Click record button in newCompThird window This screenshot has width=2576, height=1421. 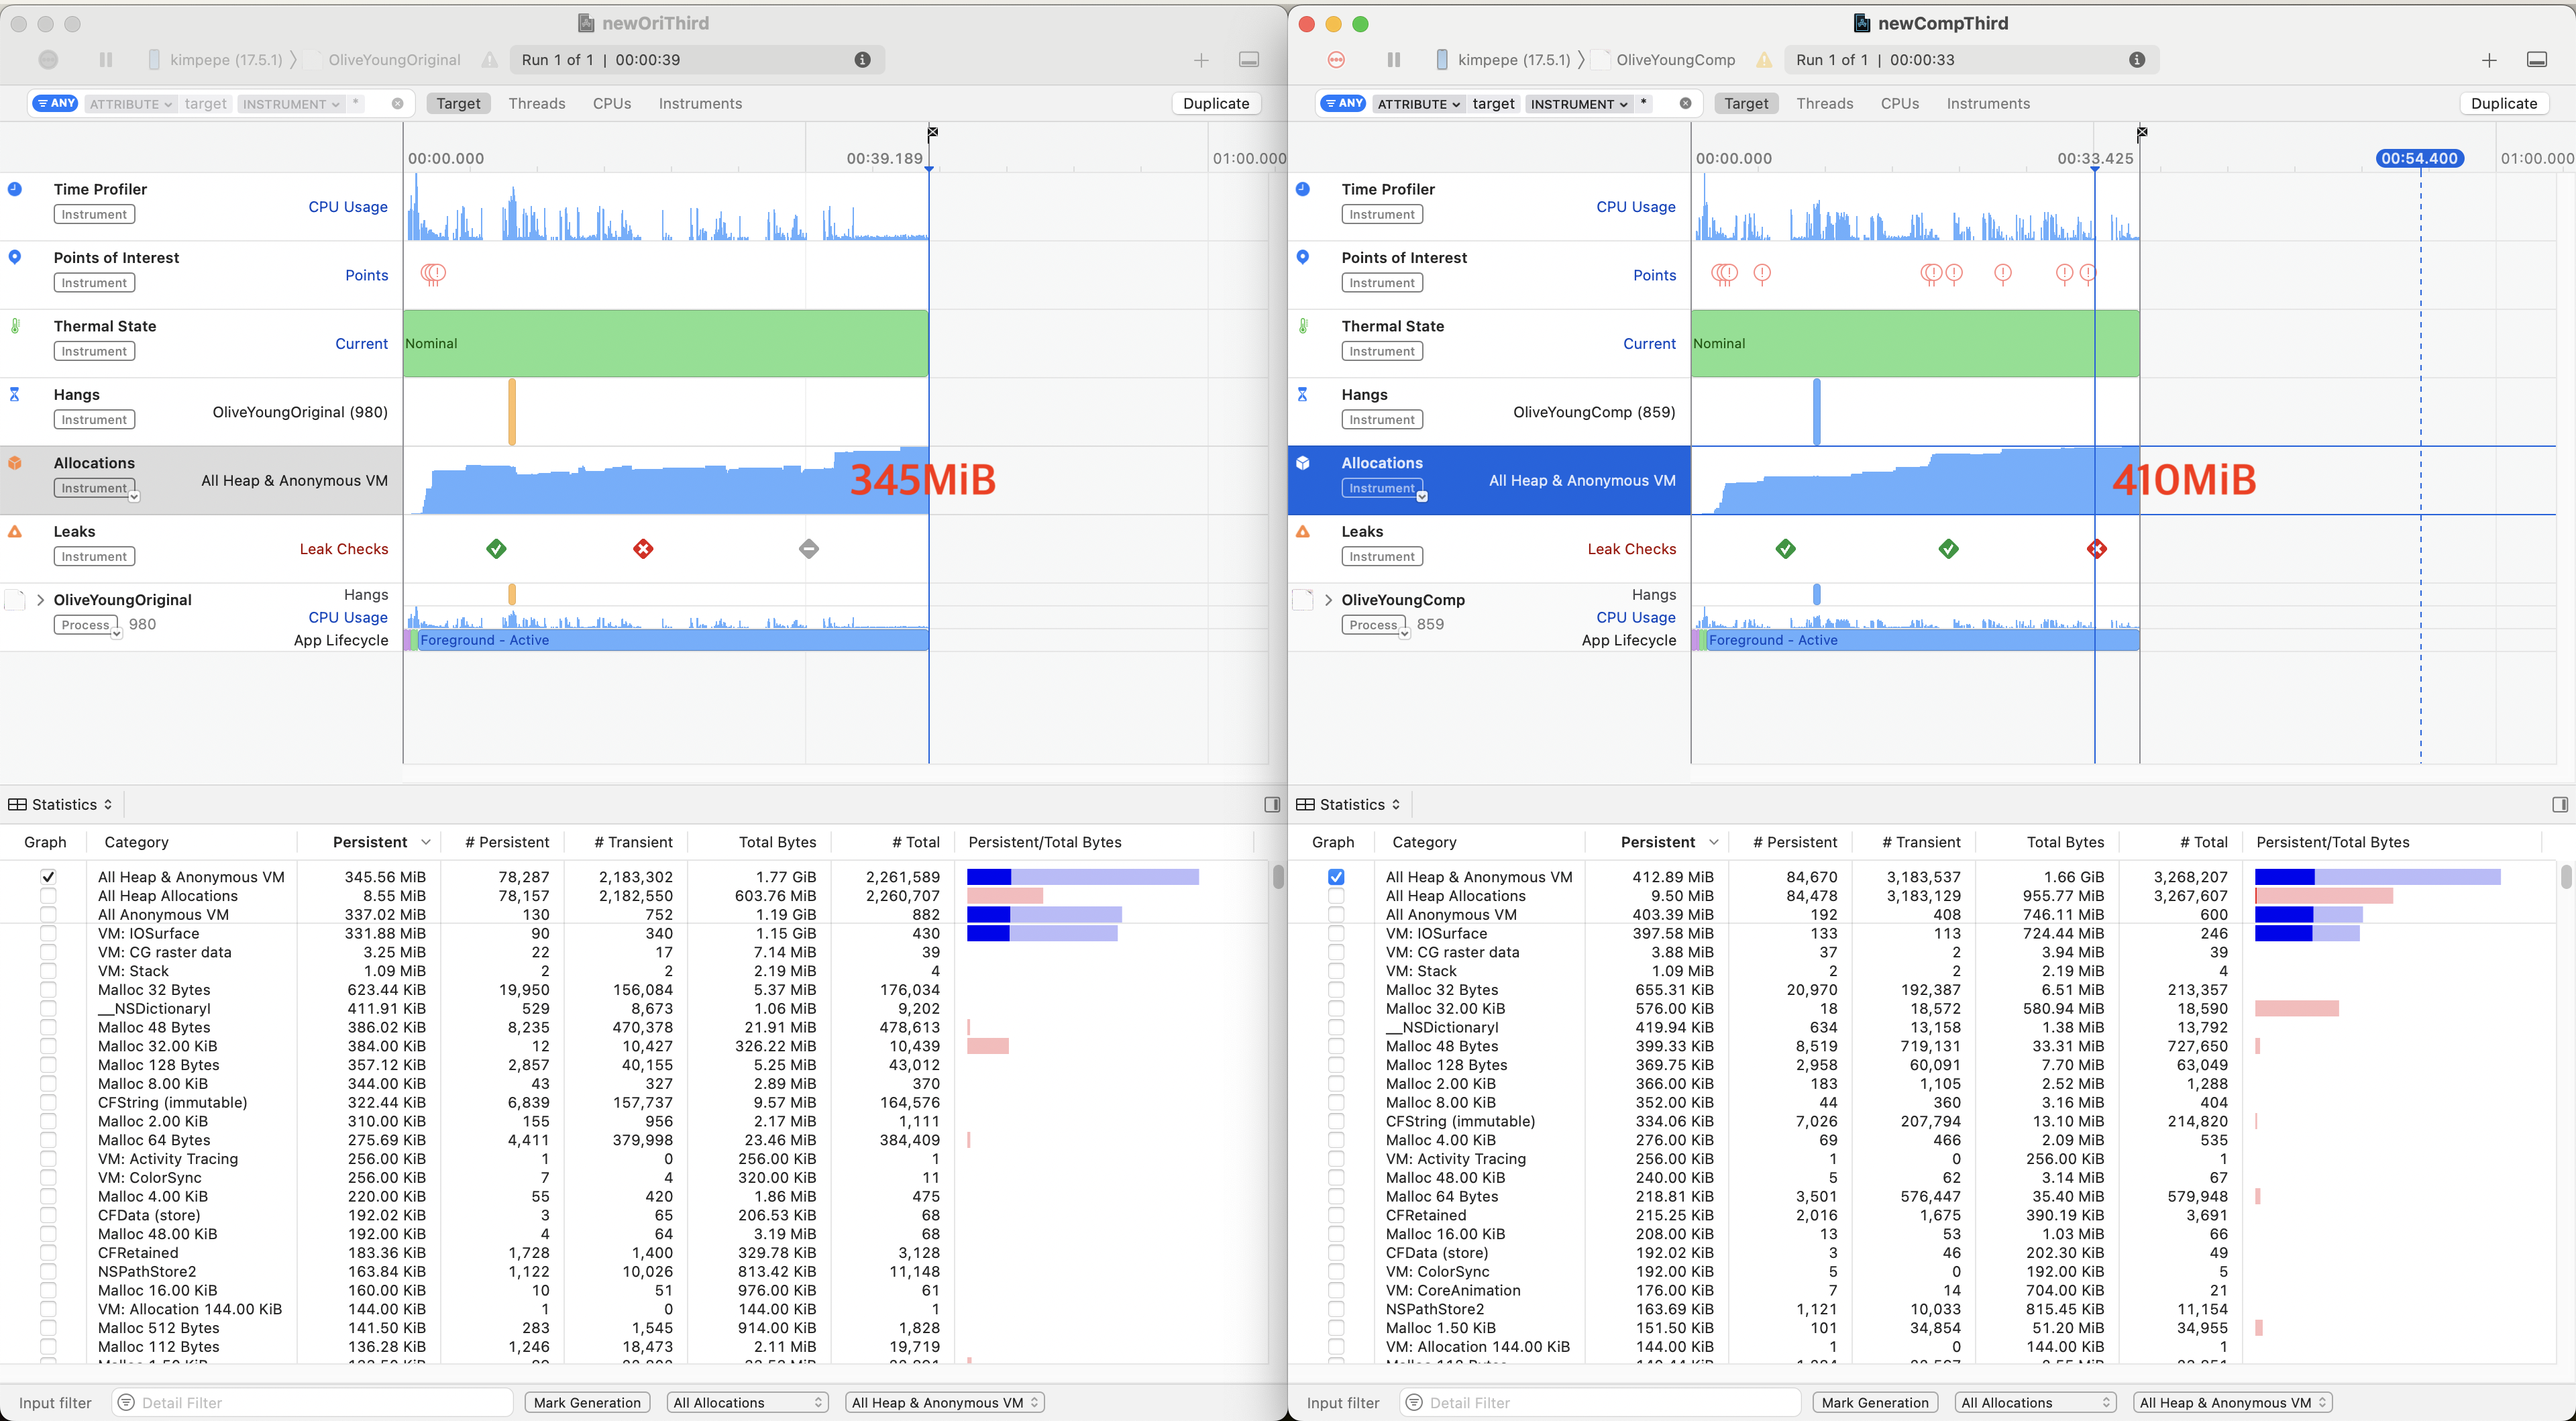1336,60
